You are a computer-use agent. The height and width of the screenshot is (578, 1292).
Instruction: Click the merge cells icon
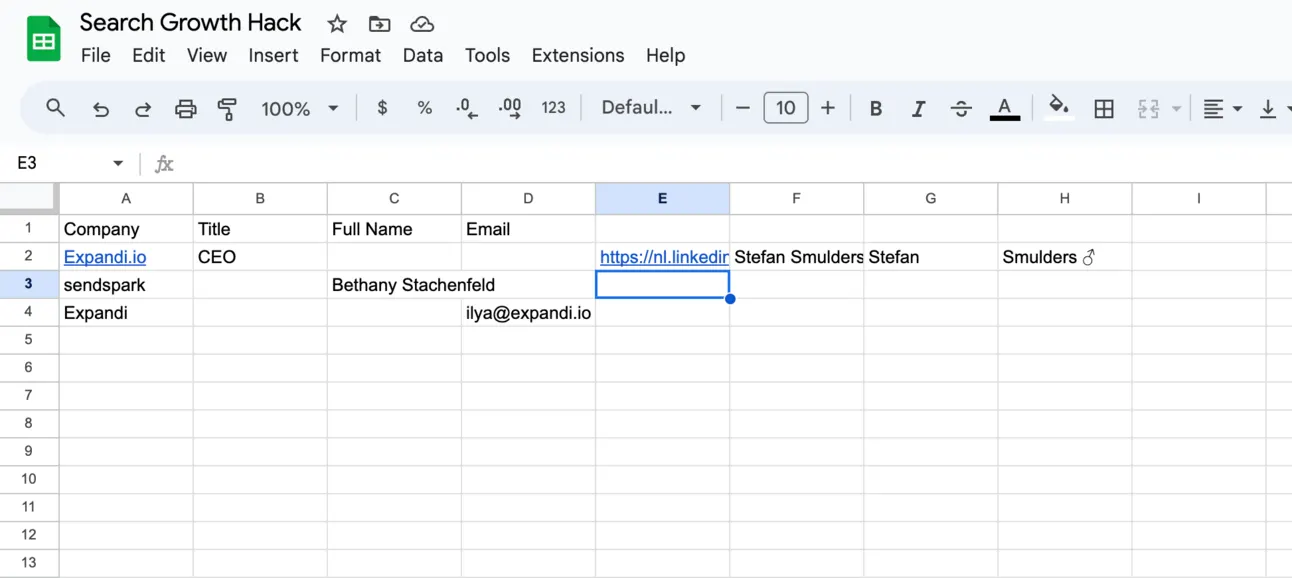[1148, 109]
